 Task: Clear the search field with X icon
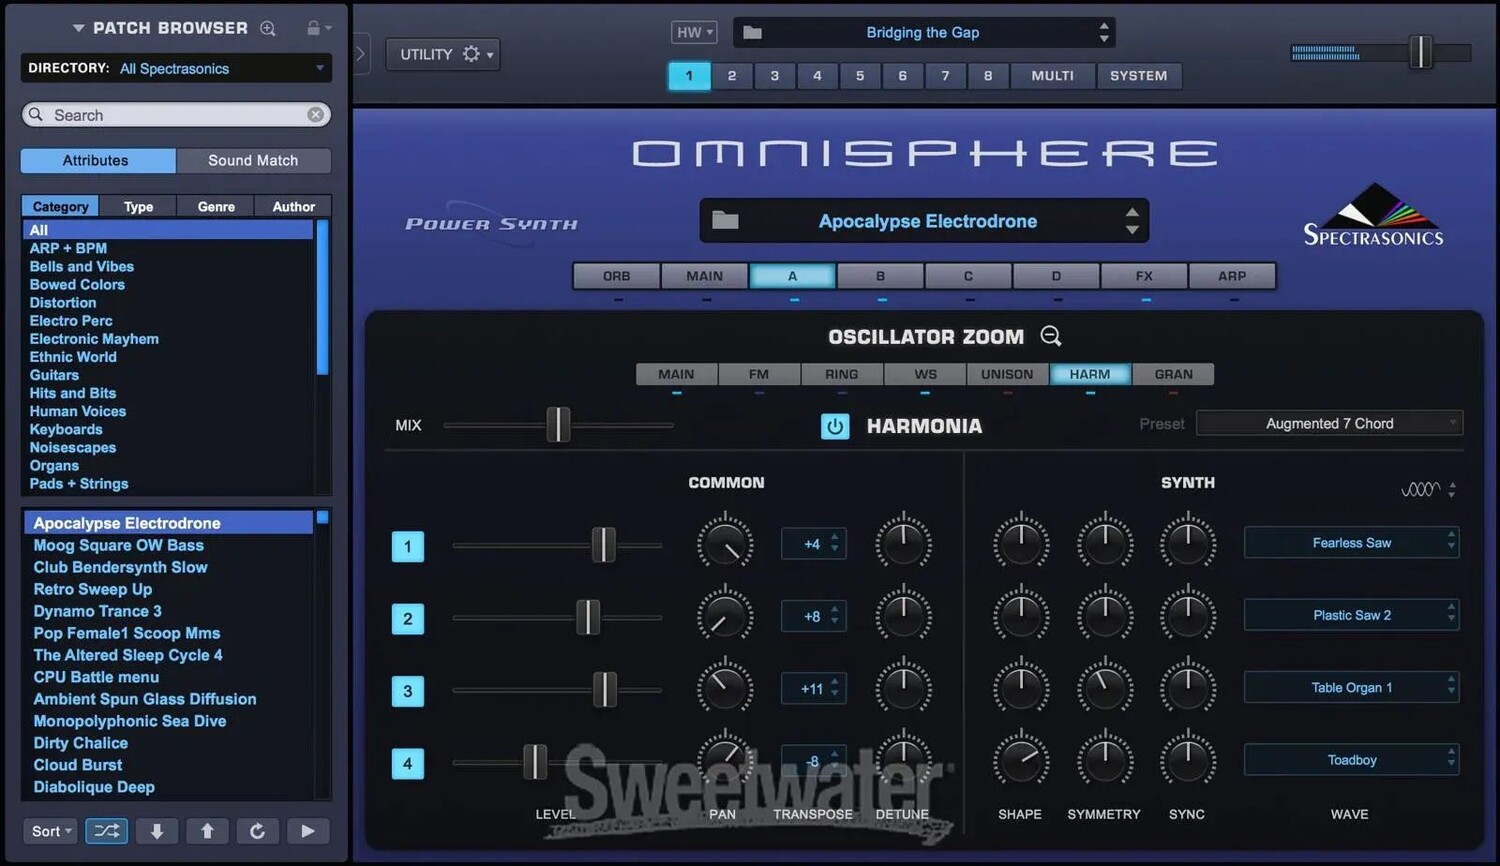(315, 115)
